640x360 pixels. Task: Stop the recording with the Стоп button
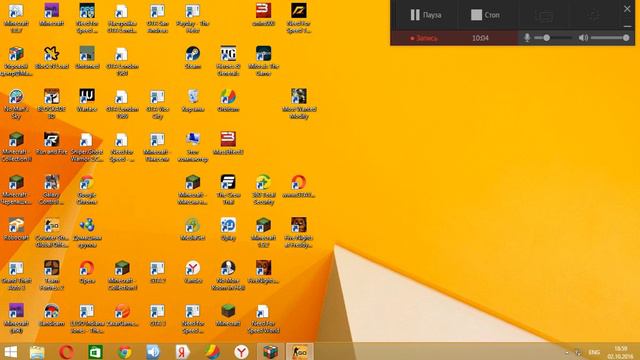point(485,15)
